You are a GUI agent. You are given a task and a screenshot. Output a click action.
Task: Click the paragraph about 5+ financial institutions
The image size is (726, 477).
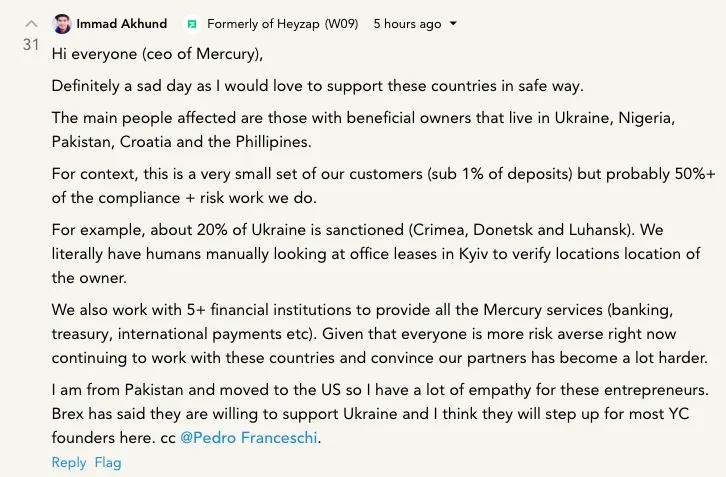380,333
